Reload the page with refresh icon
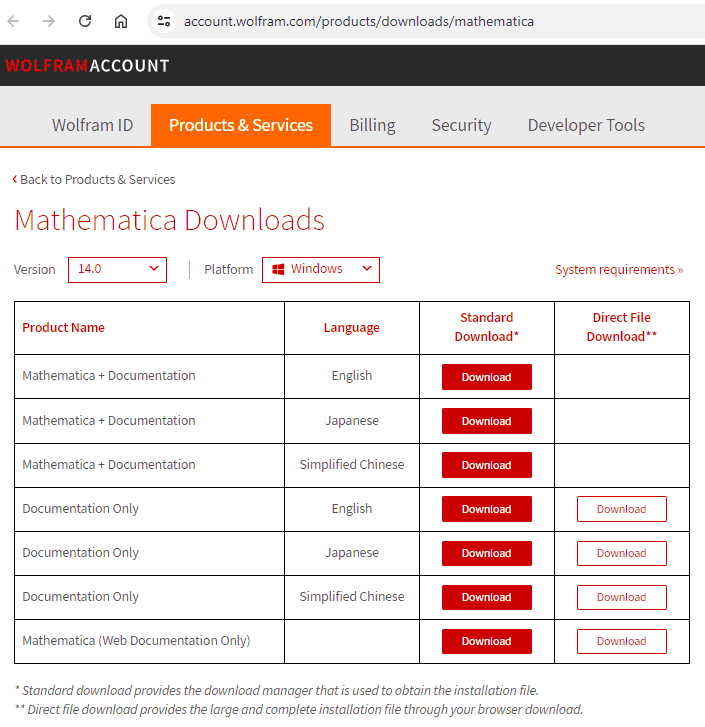 coord(85,21)
